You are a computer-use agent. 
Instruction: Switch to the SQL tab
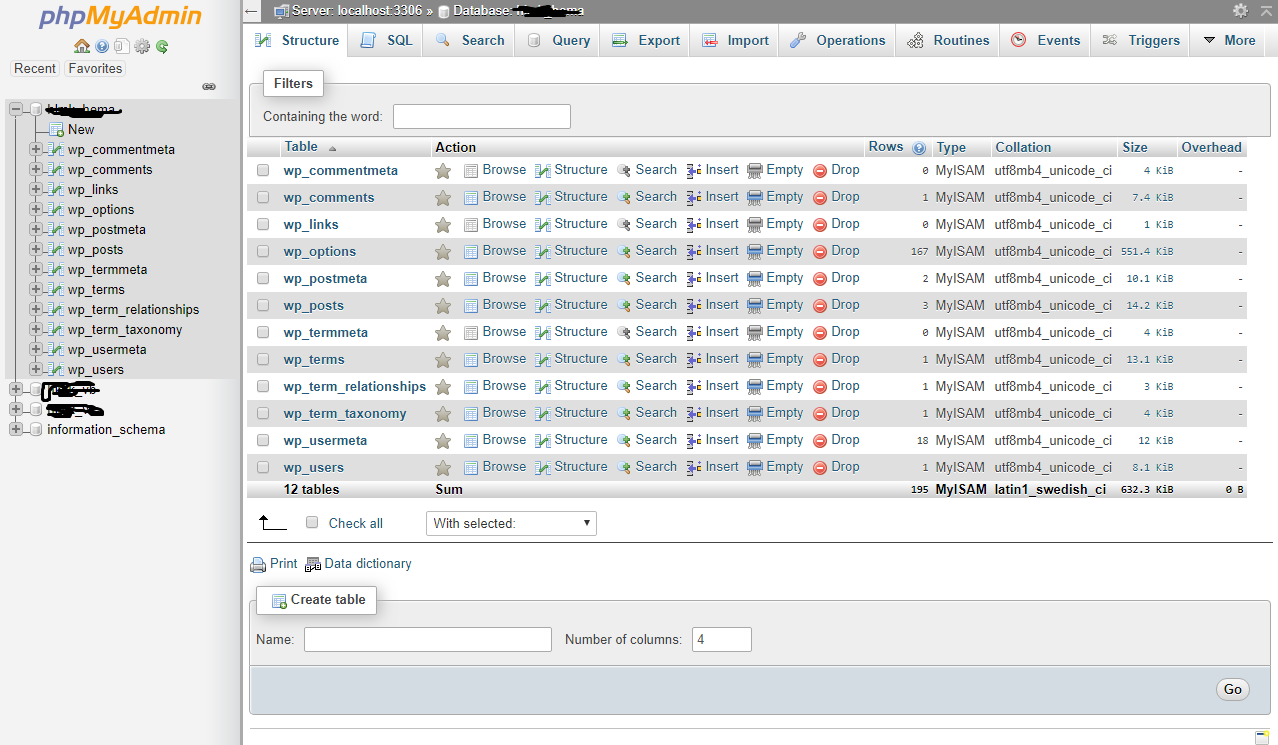[386, 41]
